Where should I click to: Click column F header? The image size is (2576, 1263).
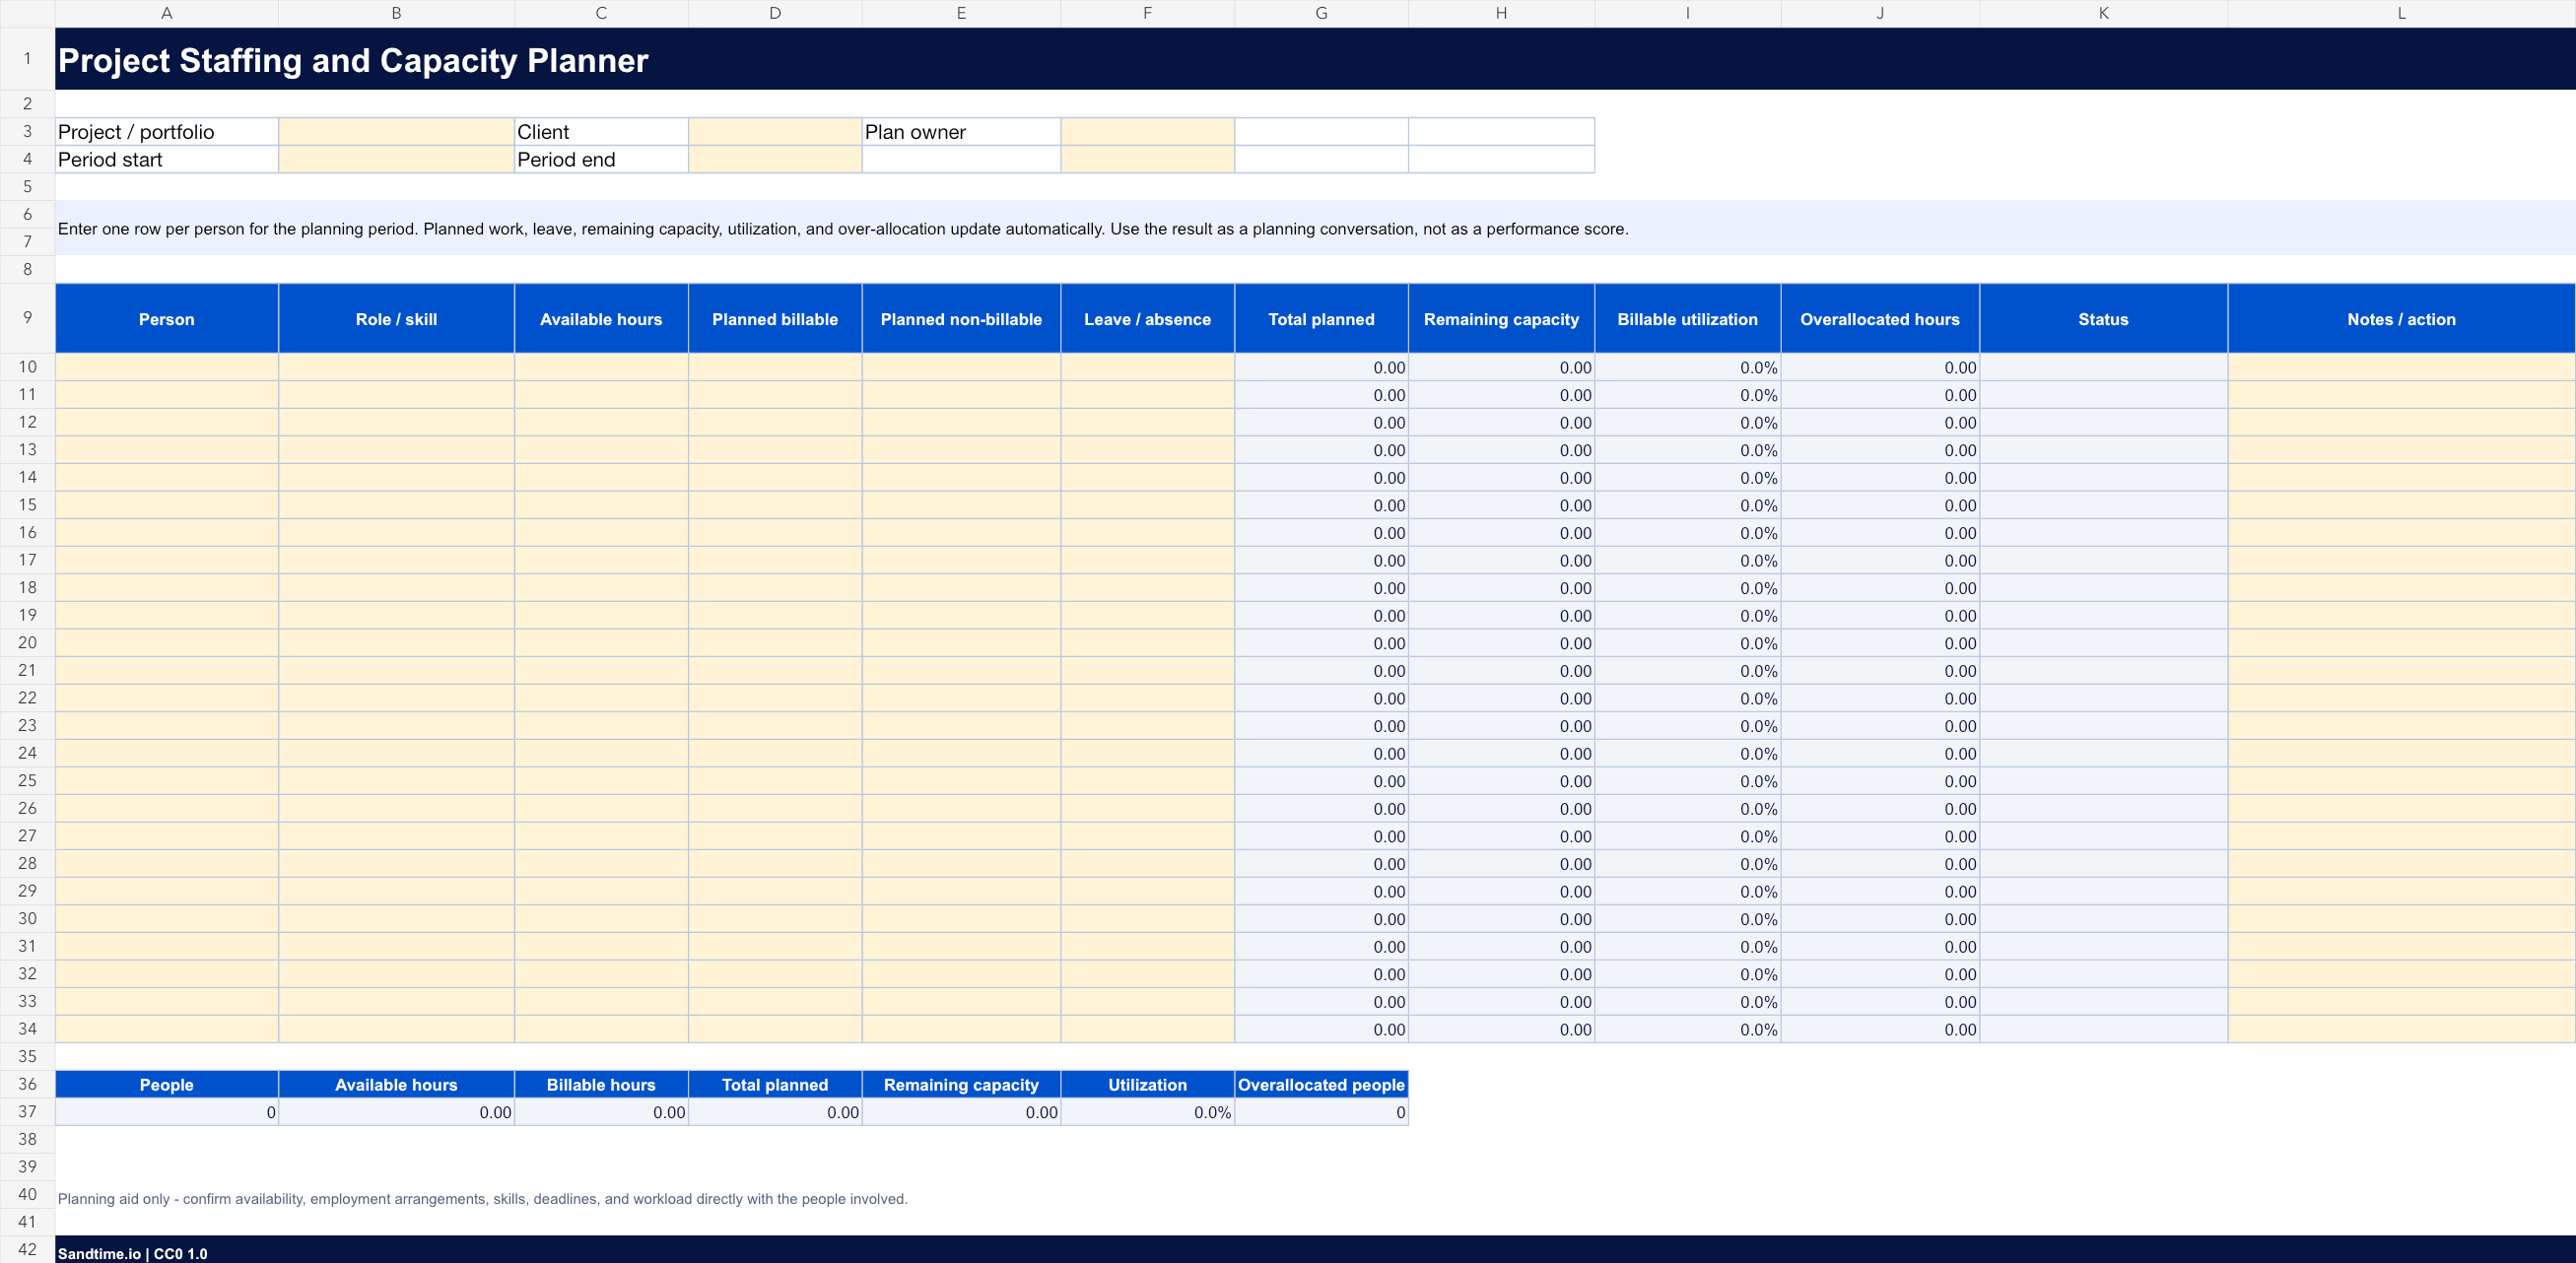click(x=1147, y=13)
